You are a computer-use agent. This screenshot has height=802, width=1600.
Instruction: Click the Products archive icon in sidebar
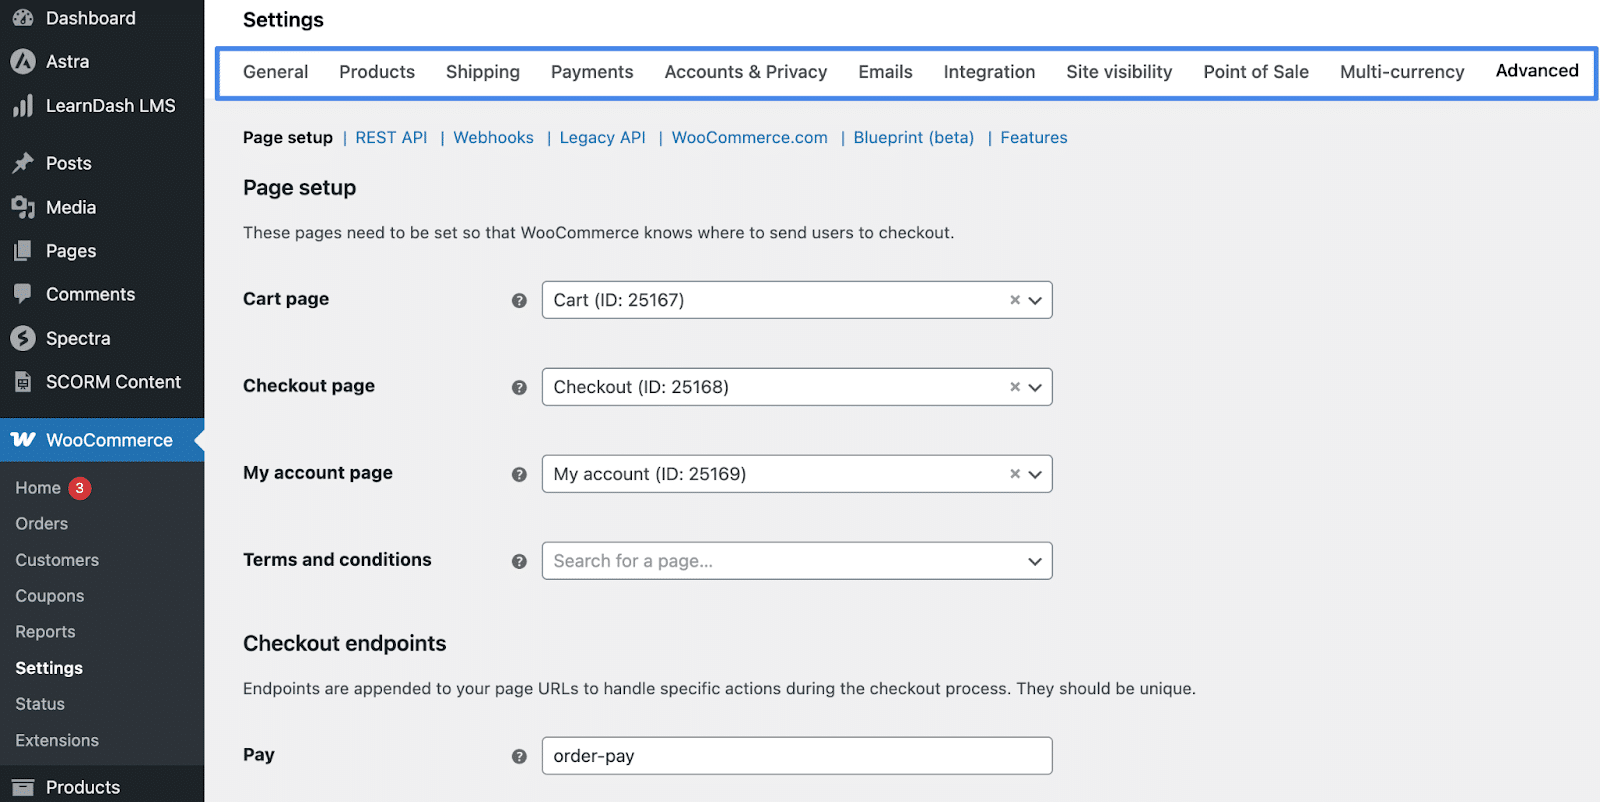pos(22,787)
